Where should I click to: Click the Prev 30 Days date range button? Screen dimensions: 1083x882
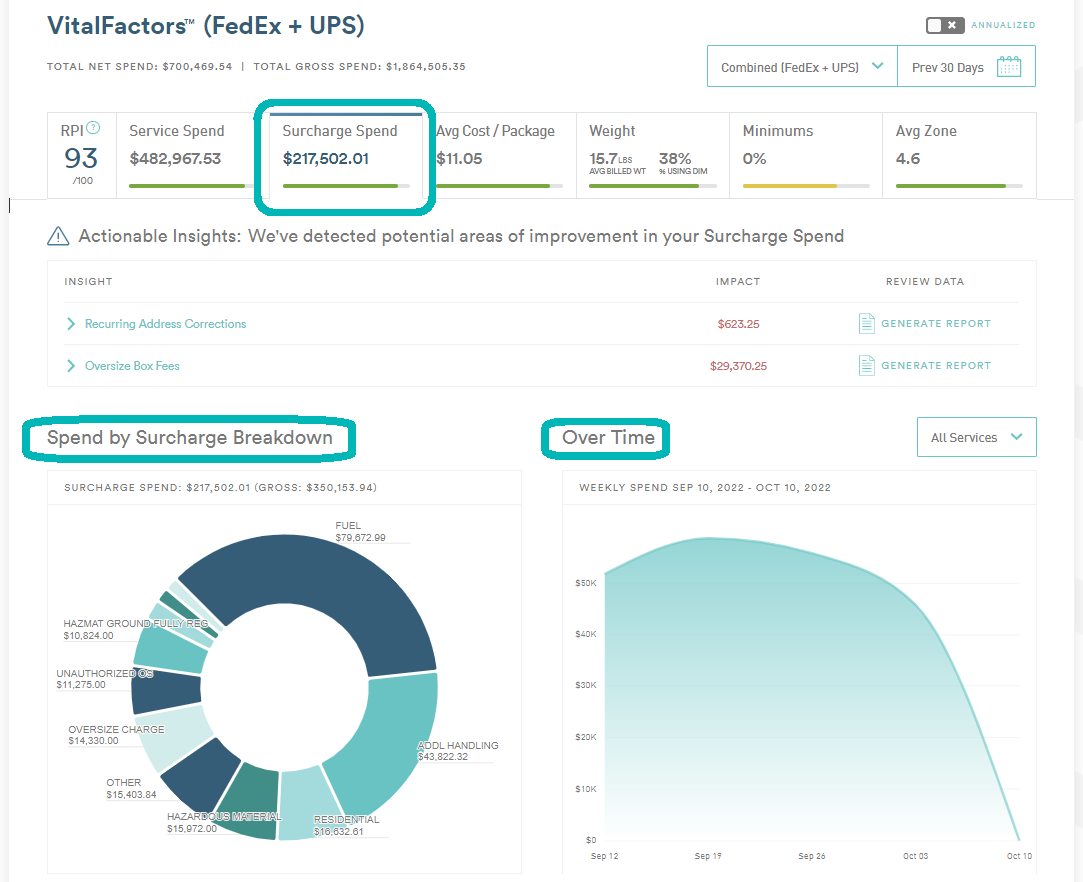948,67
